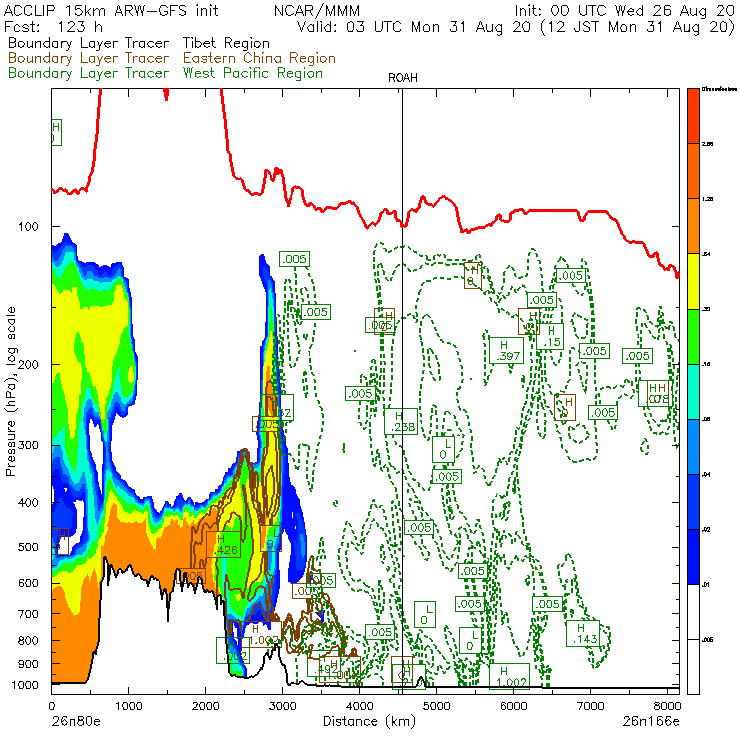Click the colorbar label .01
Screen dimensions: 740x740
706,585
